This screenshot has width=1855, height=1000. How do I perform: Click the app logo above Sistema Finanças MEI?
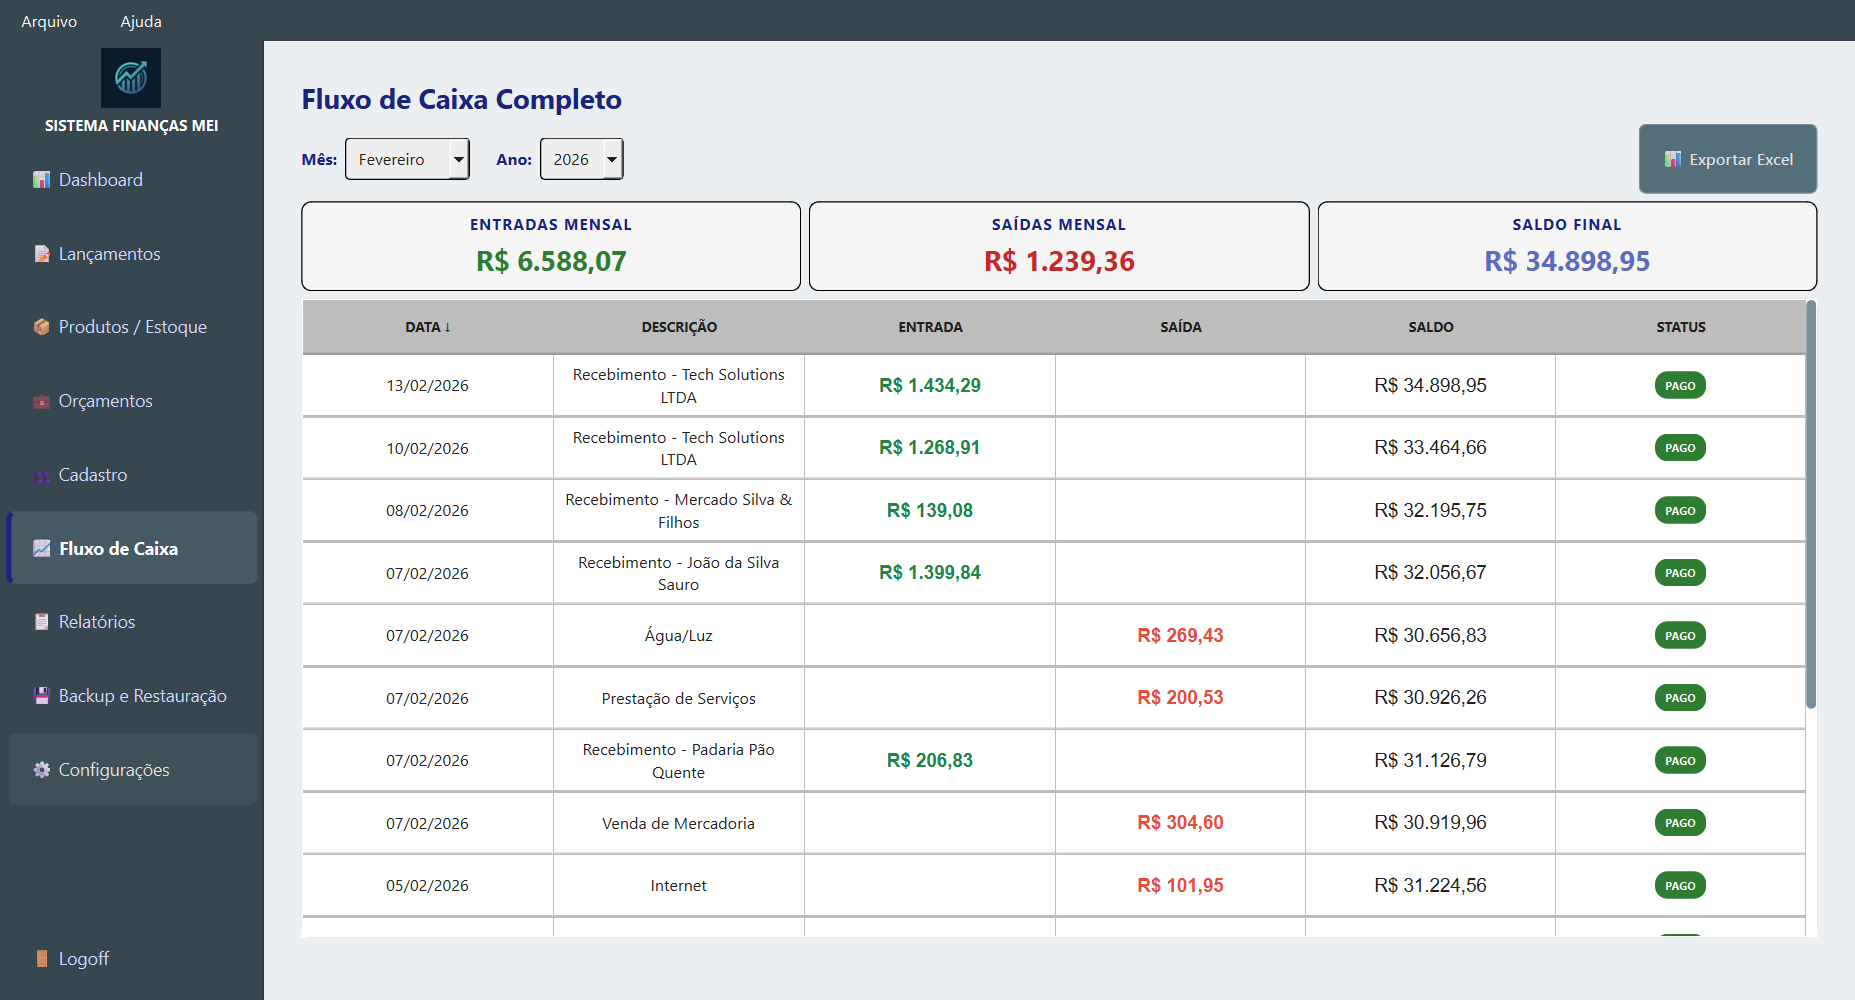tap(131, 78)
